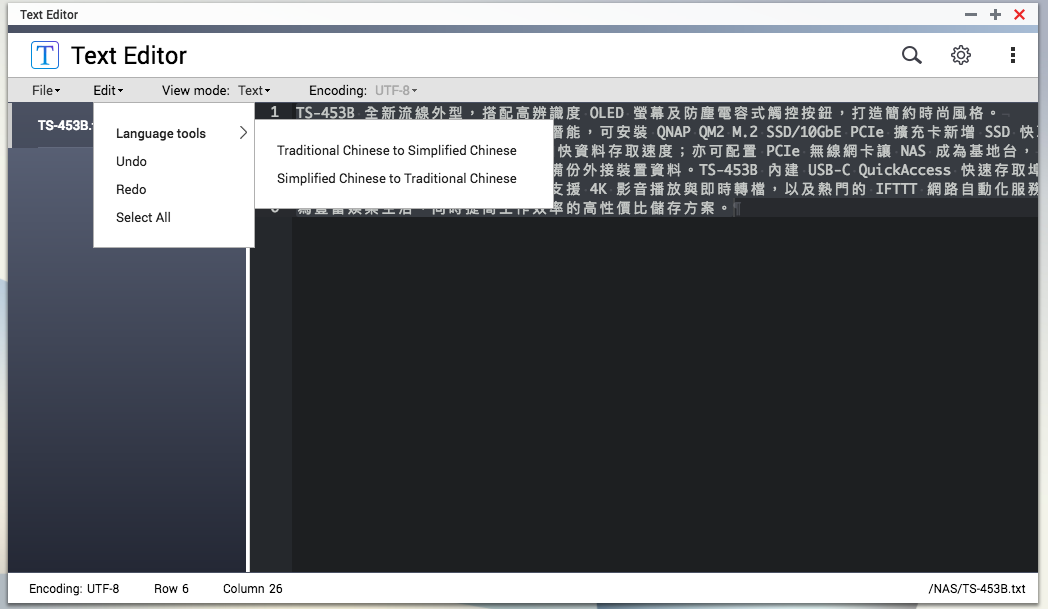The image size is (1048, 609).
Task: Open the search magnifier icon
Action: coord(912,55)
